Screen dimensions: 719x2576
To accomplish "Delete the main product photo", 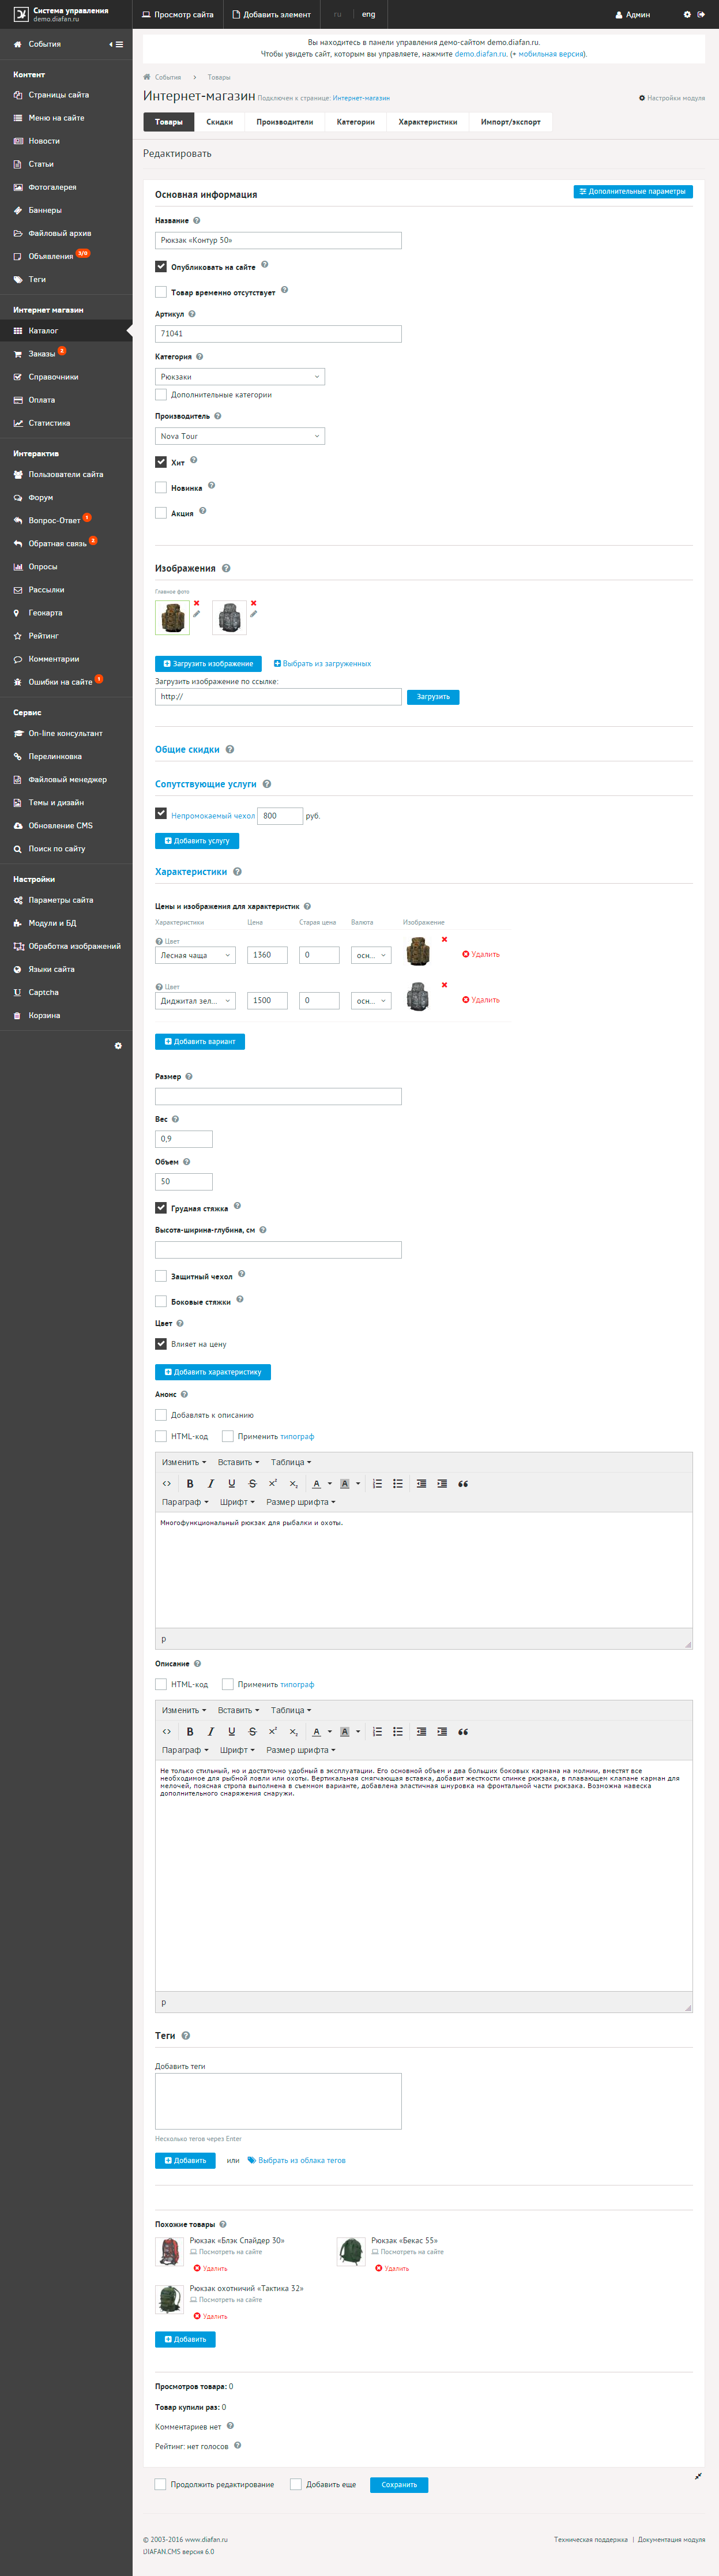I will pos(197,603).
